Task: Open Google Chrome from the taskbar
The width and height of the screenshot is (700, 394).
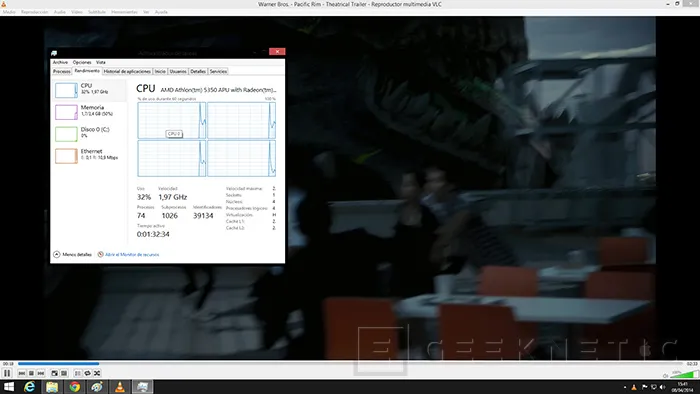Action: pyautogui.click(x=75, y=386)
